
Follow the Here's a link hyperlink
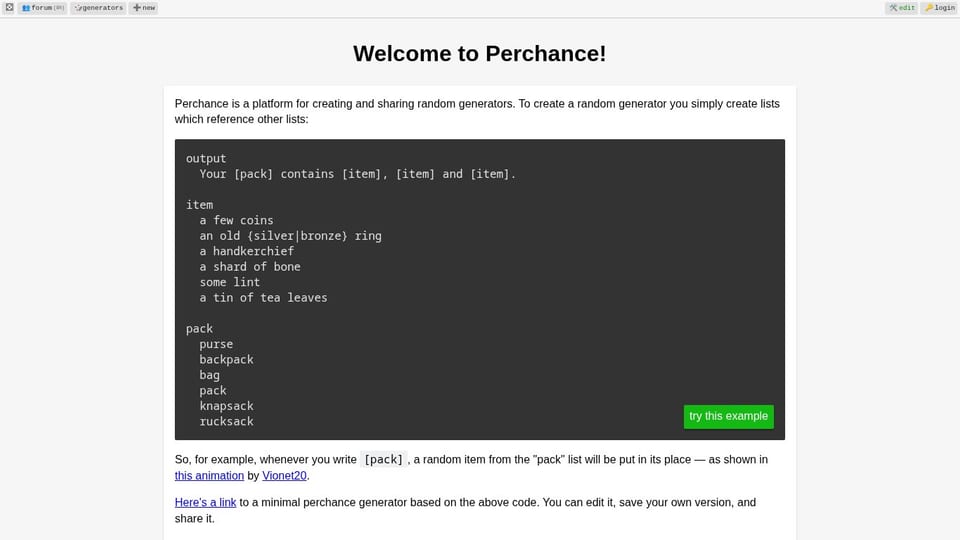click(x=205, y=503)
